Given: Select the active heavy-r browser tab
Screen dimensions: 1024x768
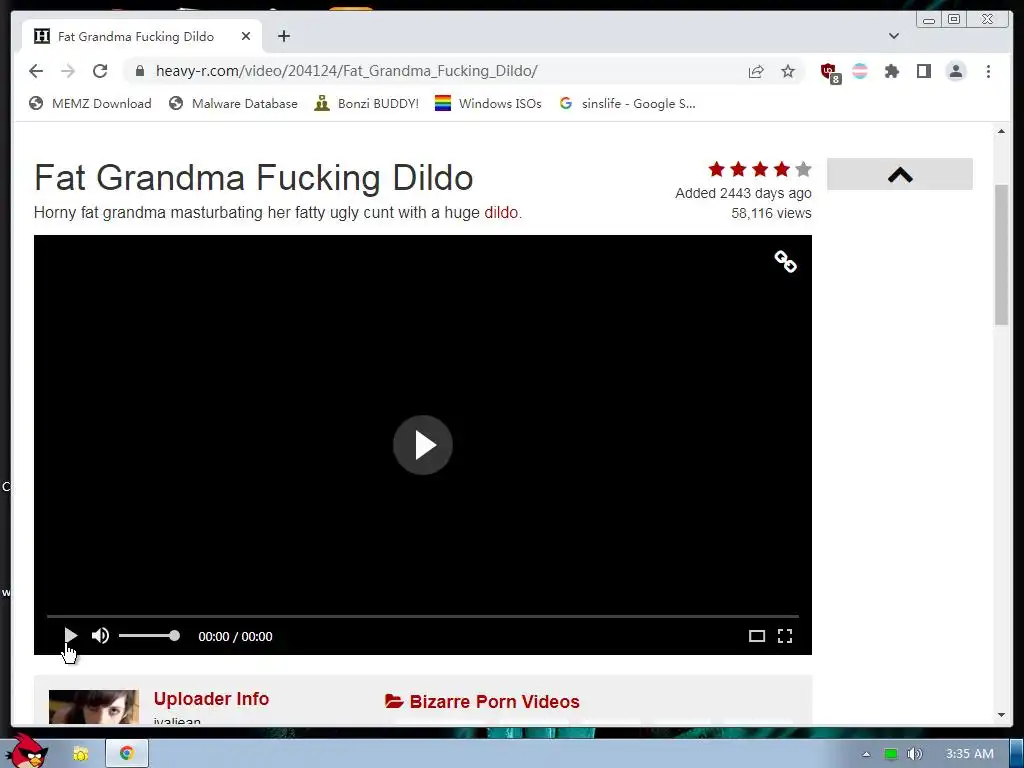Looking at the screenshot, I should 142,37.
